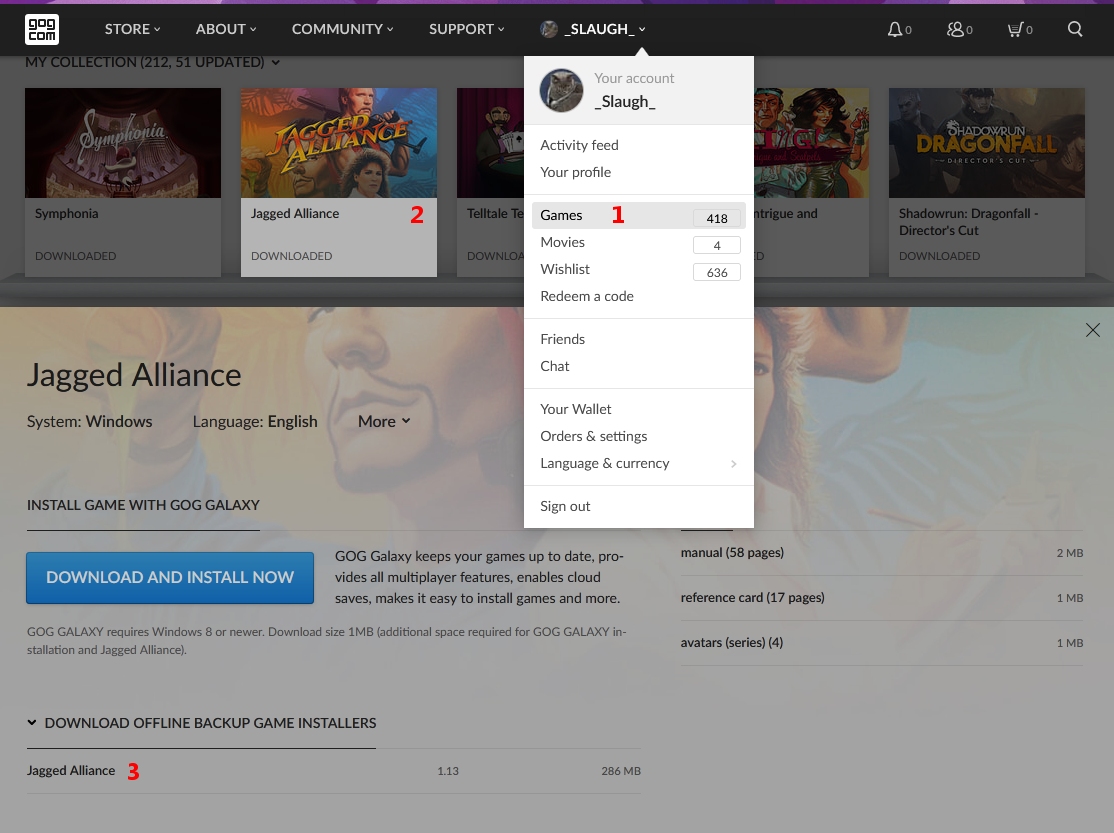Open Your Wallet
The width and height of the screenshot is (1114, 833).
tap(575, 409)
